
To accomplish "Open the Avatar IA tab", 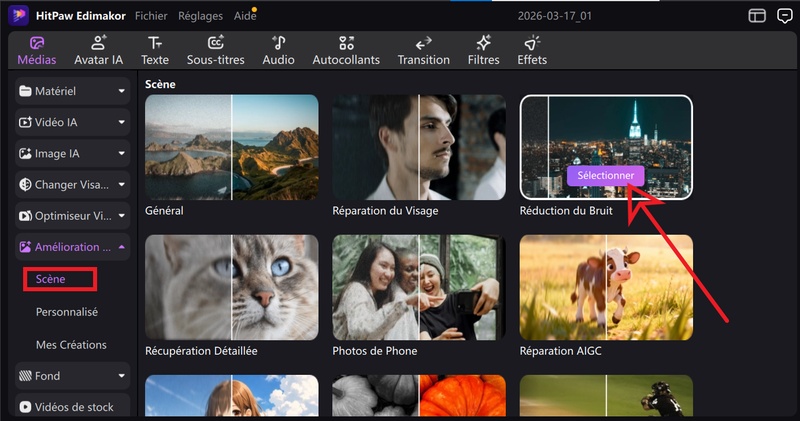I will pyautogui.click(x=98, y=51).
